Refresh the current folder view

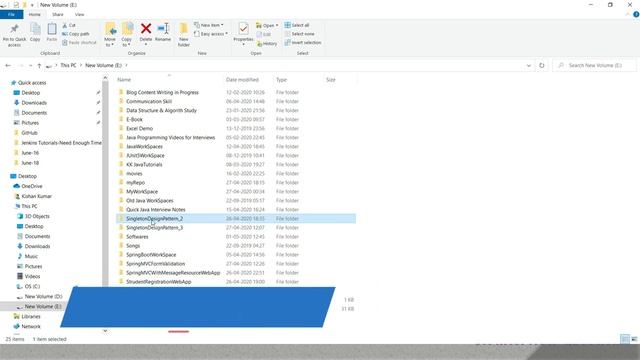tap(542, 65)
